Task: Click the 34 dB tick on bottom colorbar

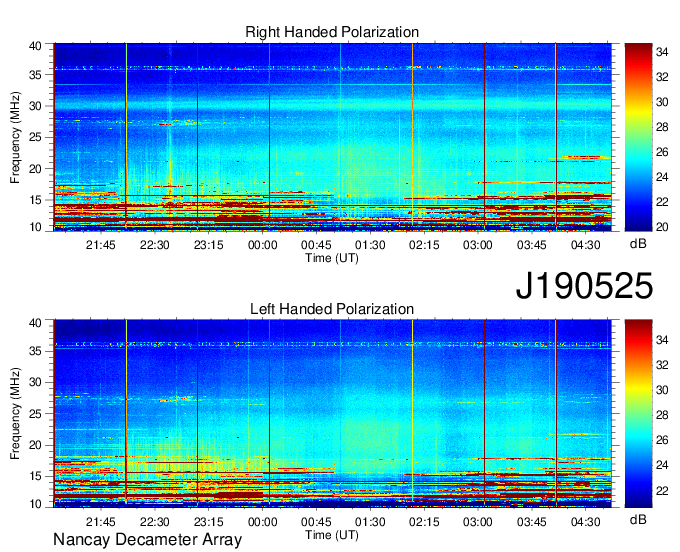Action: tap(662, 340)
